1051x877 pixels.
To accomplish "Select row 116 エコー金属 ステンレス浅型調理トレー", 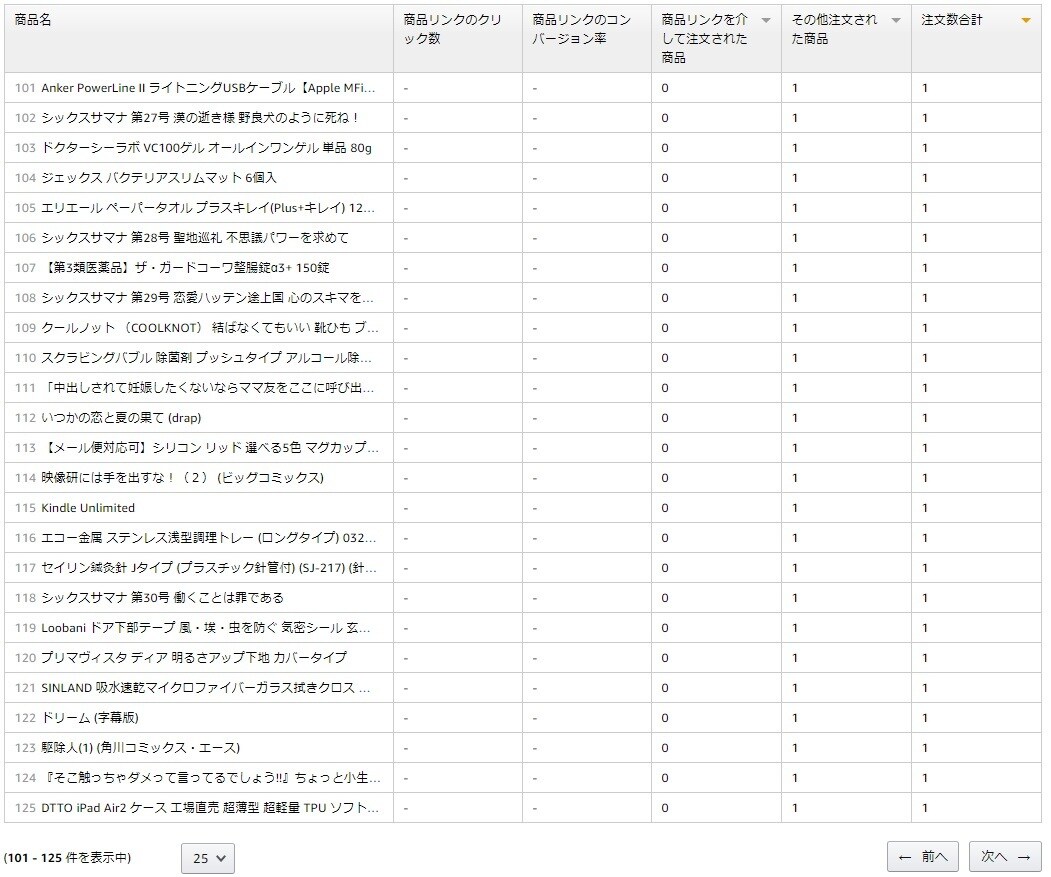I will [523, 538].
